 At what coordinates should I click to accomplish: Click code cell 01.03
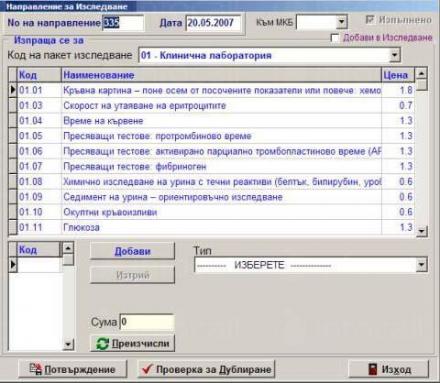tap(39, 105)
